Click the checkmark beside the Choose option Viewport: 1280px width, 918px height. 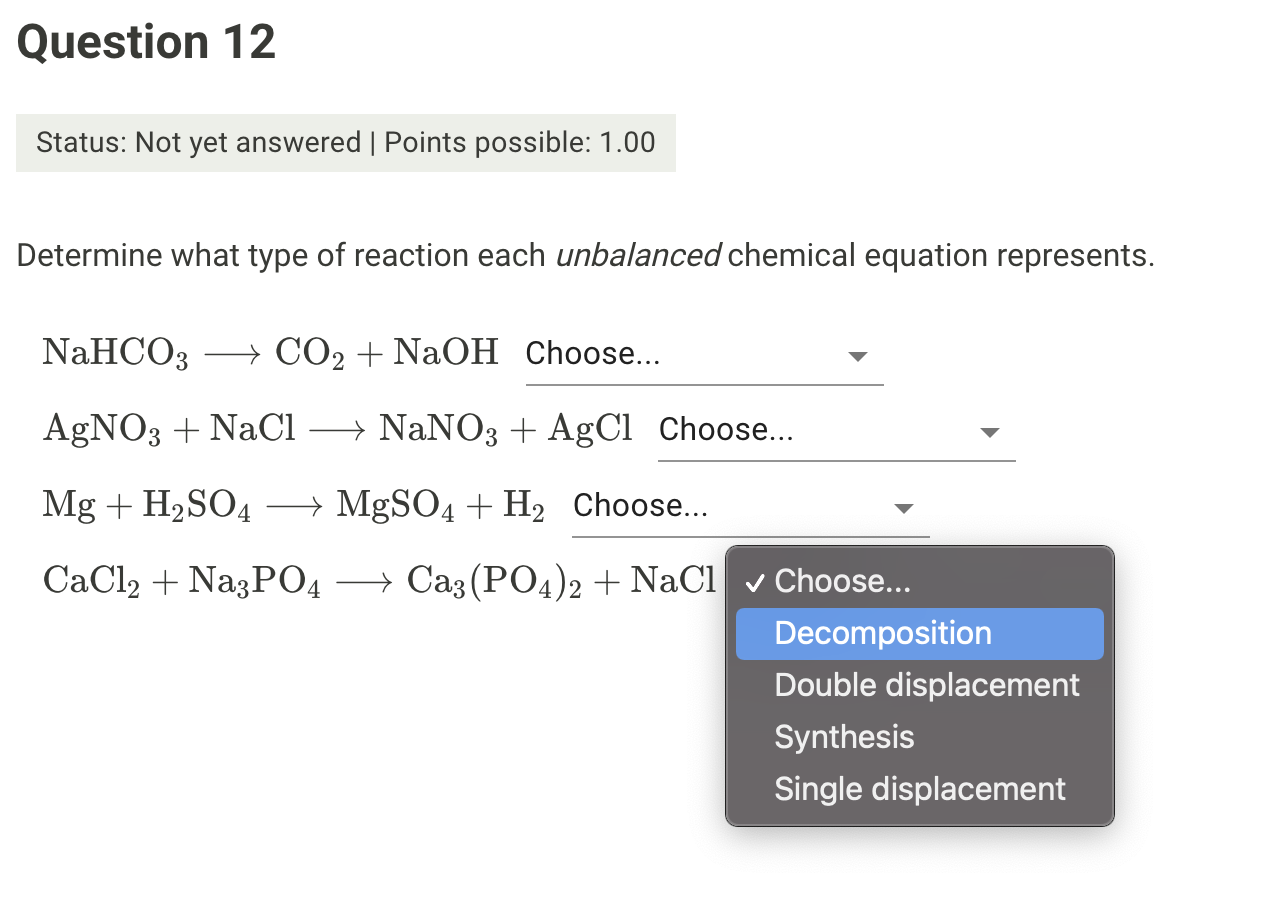pos(756,582)
